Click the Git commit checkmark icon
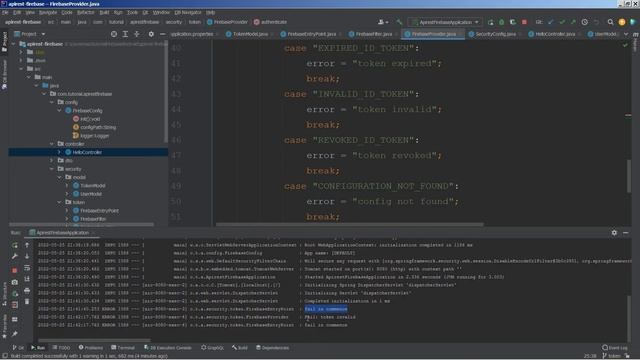This screenshot has width=640, height=360. point(562,22)
